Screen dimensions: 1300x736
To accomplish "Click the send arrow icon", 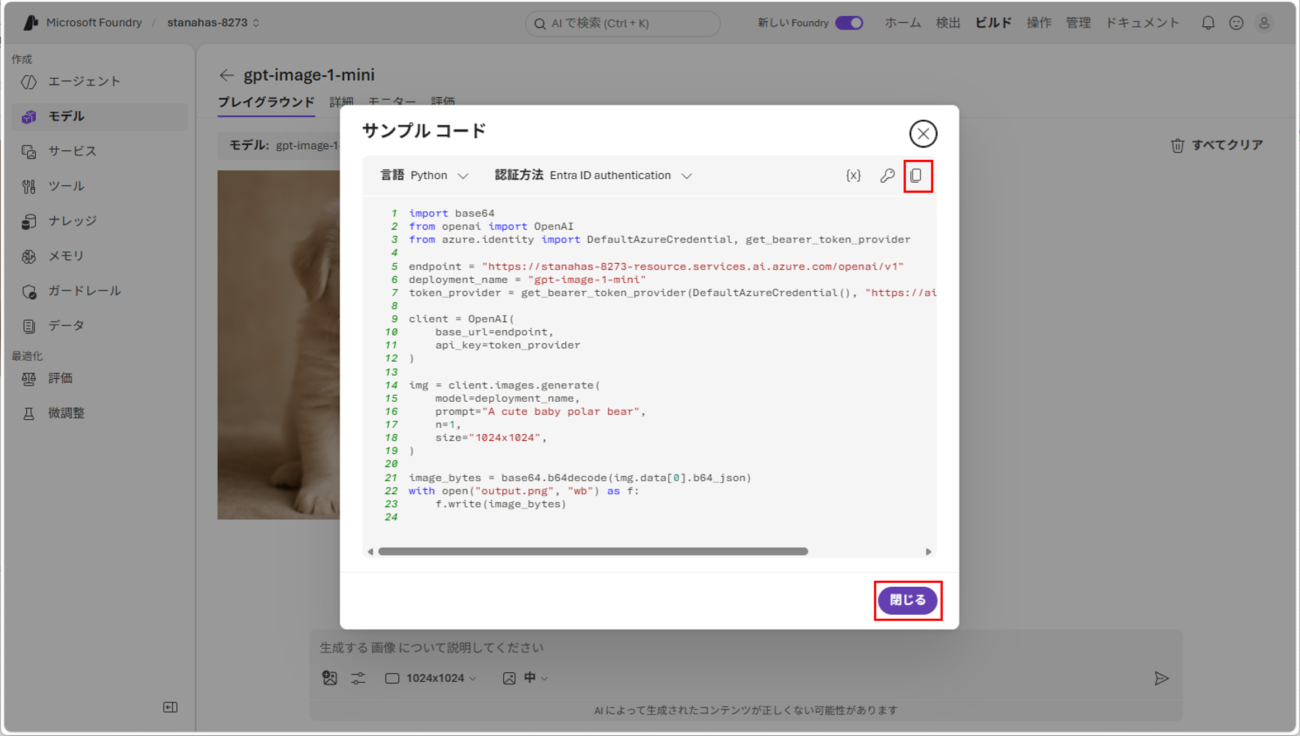I will point(1161,678).
